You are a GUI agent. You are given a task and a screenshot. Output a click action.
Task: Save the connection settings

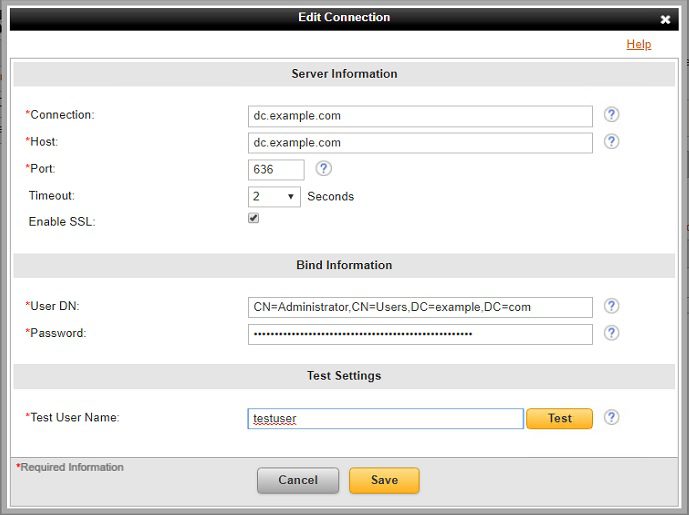(x=384, y=480)
